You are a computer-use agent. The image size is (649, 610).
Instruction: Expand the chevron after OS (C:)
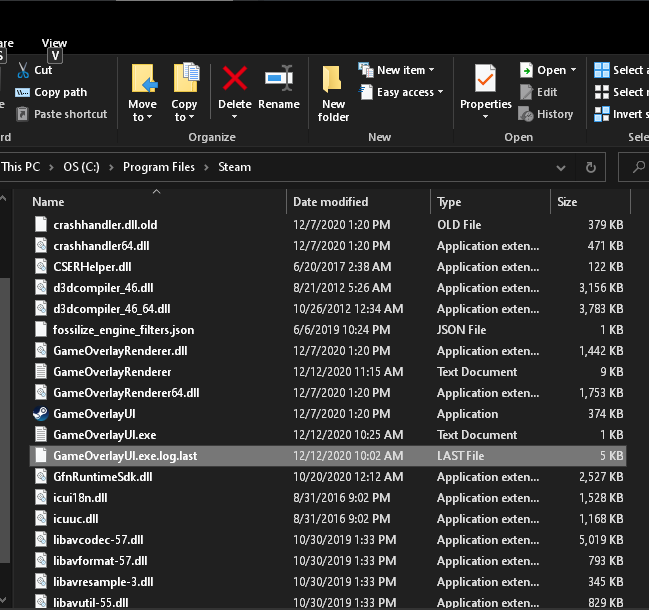[111, 167]
